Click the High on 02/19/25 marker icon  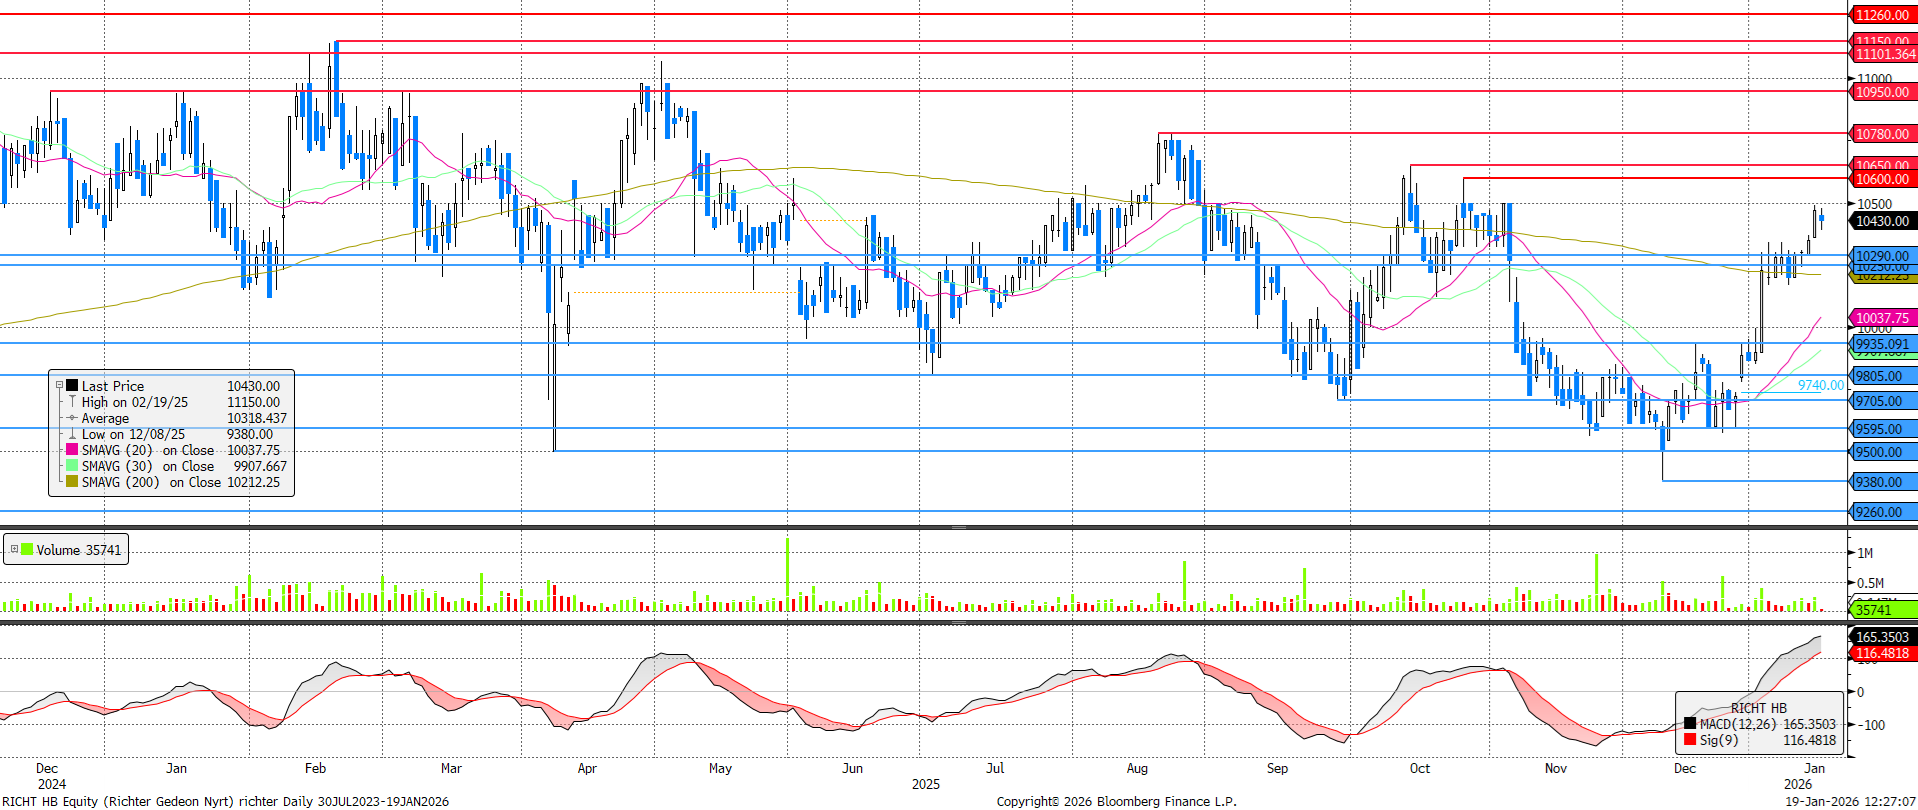click(72, 402)
